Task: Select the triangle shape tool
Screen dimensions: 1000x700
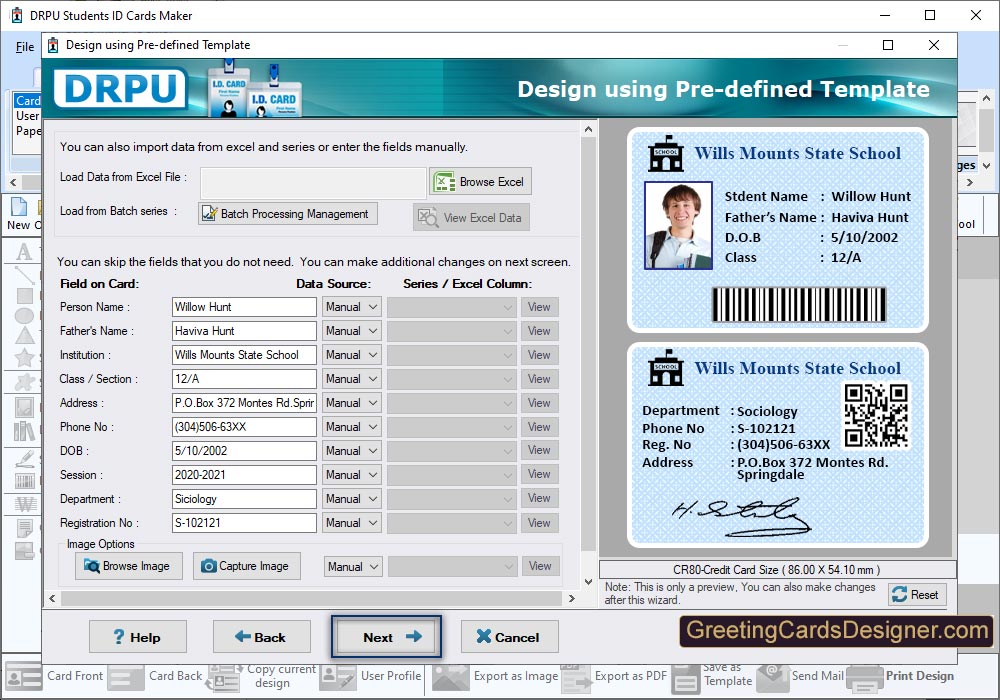Action: coord(24,336)
